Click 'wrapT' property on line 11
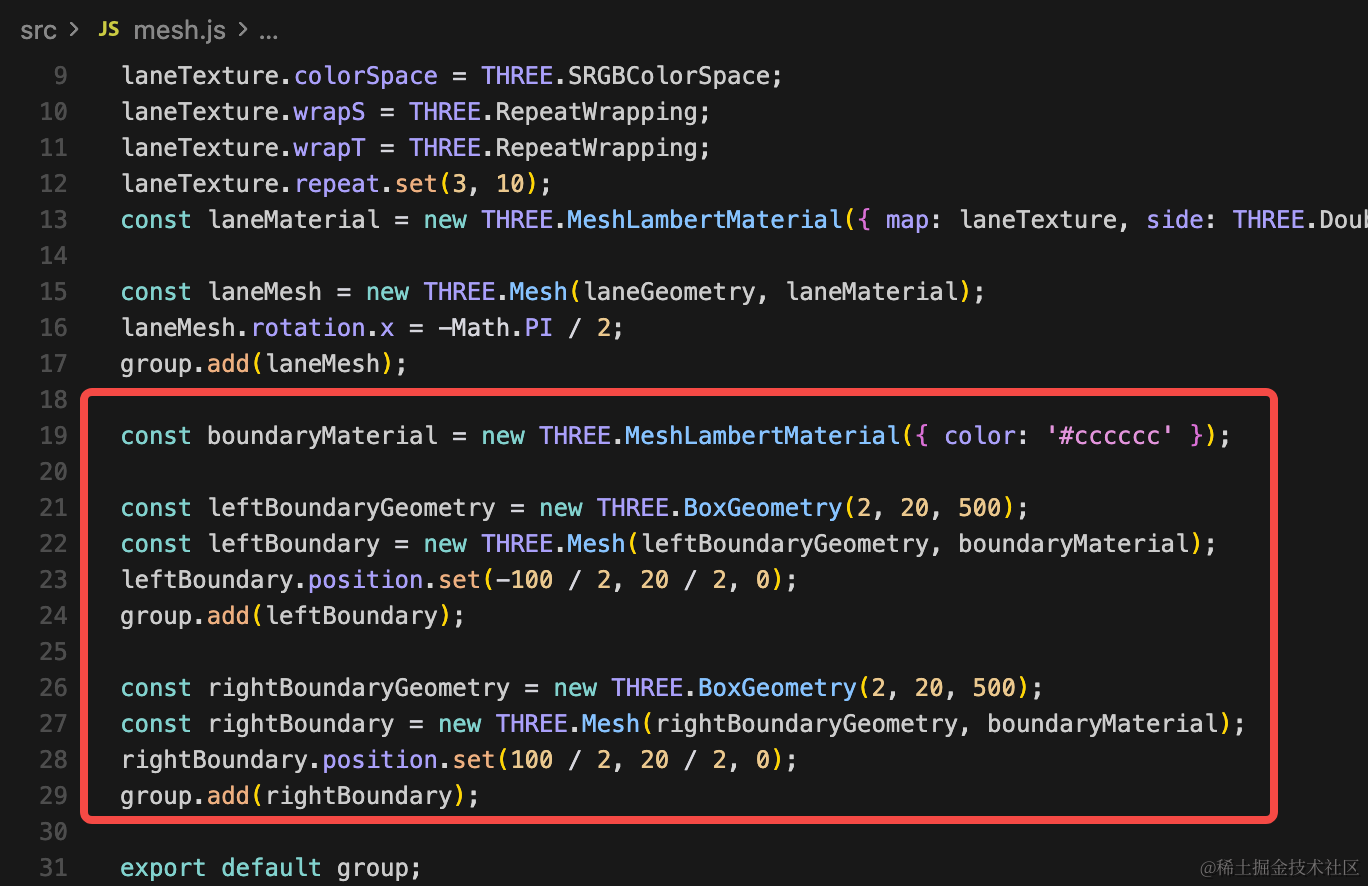The image size is (1368, 886). tap(329, 148)
